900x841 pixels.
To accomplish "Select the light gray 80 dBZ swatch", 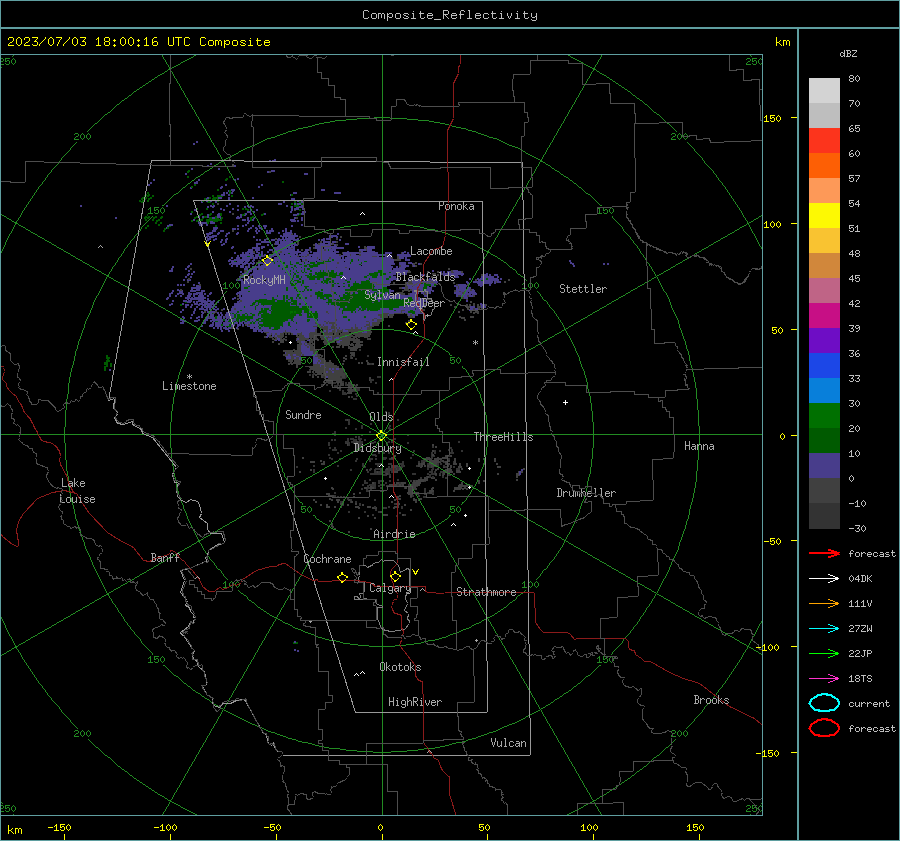I will coord(824,90).
